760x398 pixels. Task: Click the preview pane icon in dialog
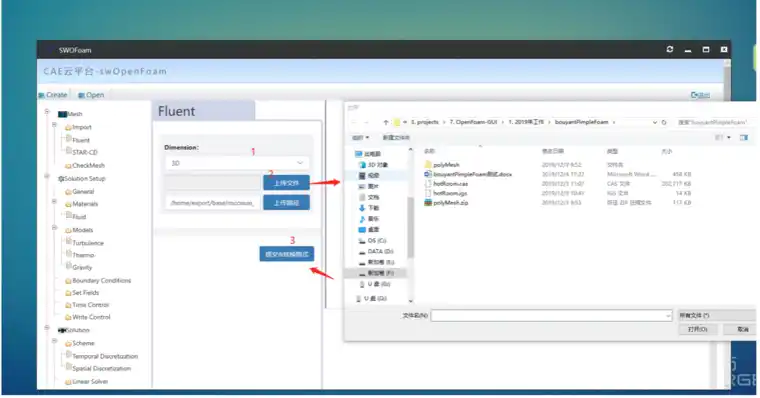(744, 138)
